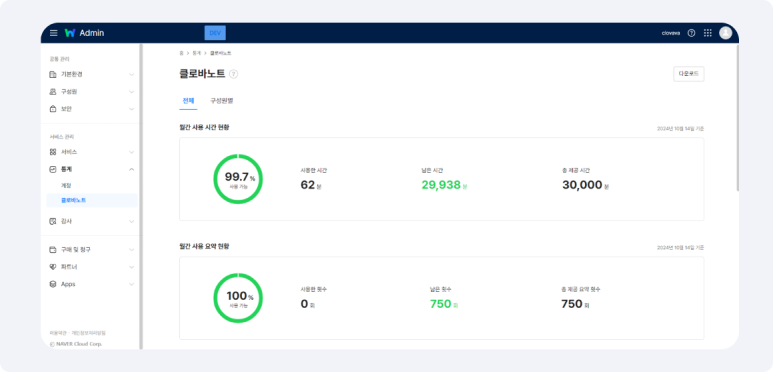
Task: Open the hamburger navigation menu
Action: tap(54, 33)
